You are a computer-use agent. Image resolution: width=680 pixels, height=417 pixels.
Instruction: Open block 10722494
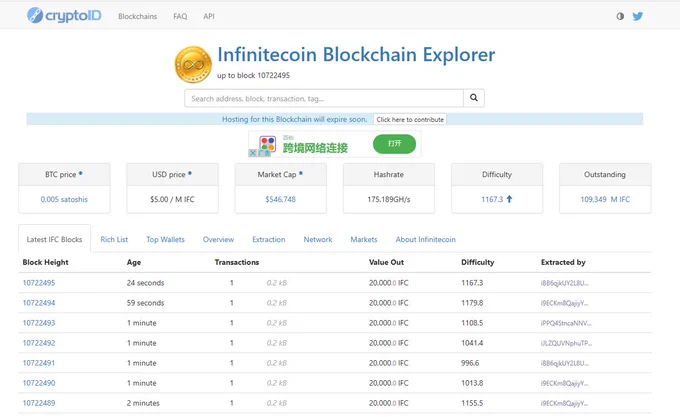[39, 303]
